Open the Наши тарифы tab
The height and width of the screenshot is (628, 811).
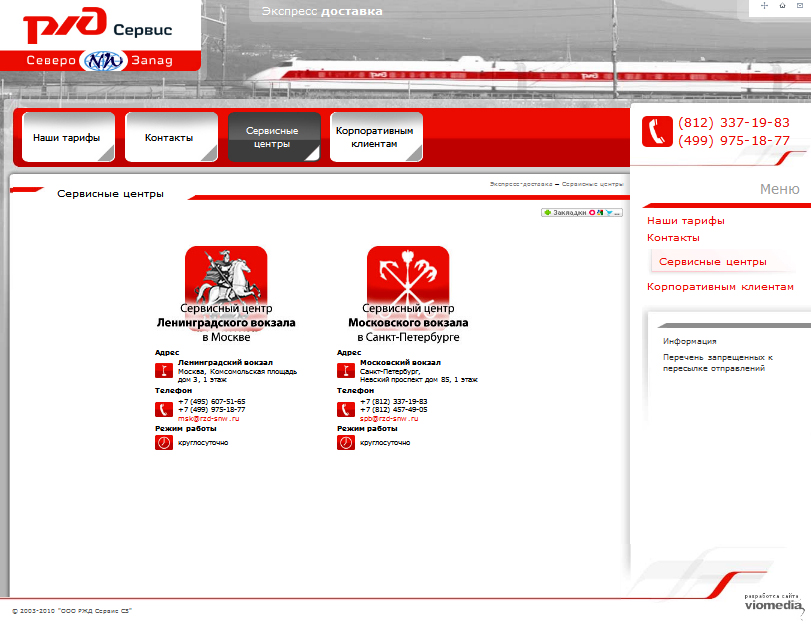(68, 137)
